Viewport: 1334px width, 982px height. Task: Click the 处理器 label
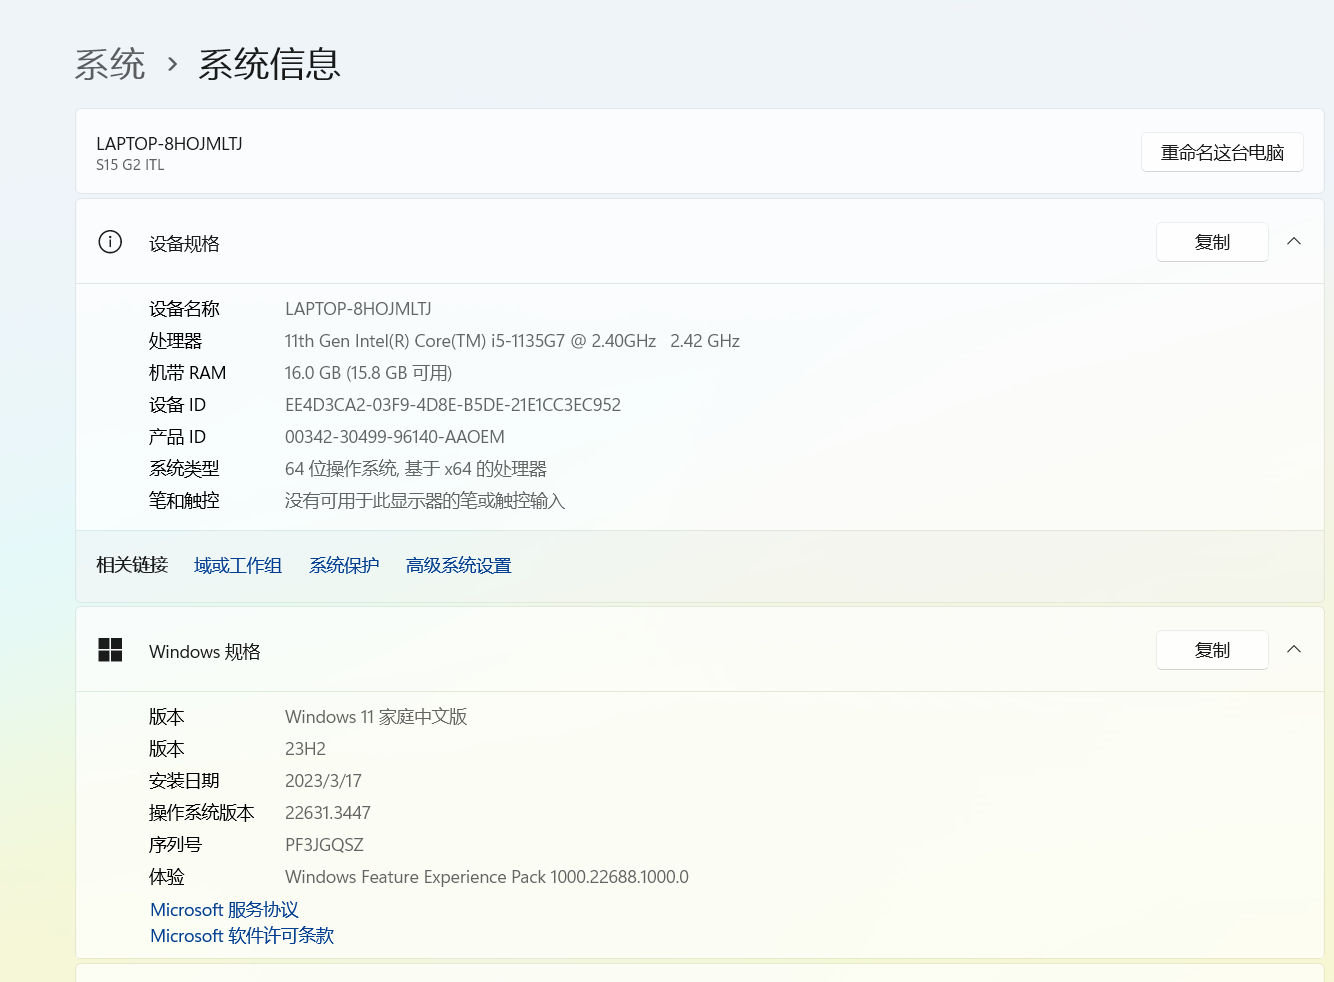pos(175,341)
